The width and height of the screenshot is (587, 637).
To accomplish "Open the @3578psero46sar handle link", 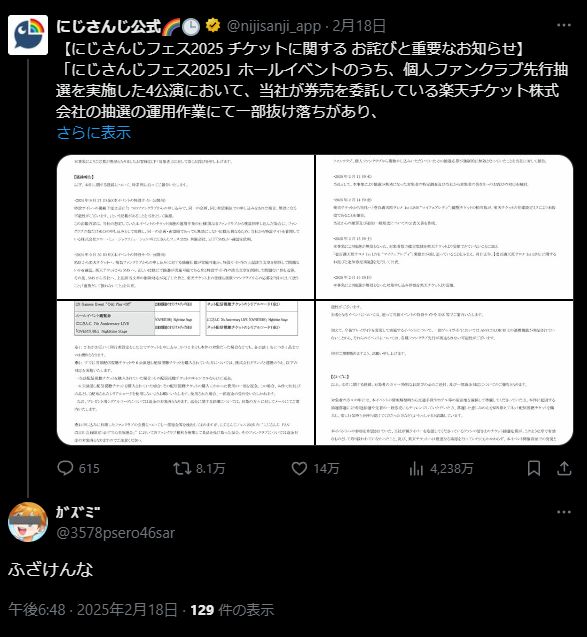I will point(116,533).
